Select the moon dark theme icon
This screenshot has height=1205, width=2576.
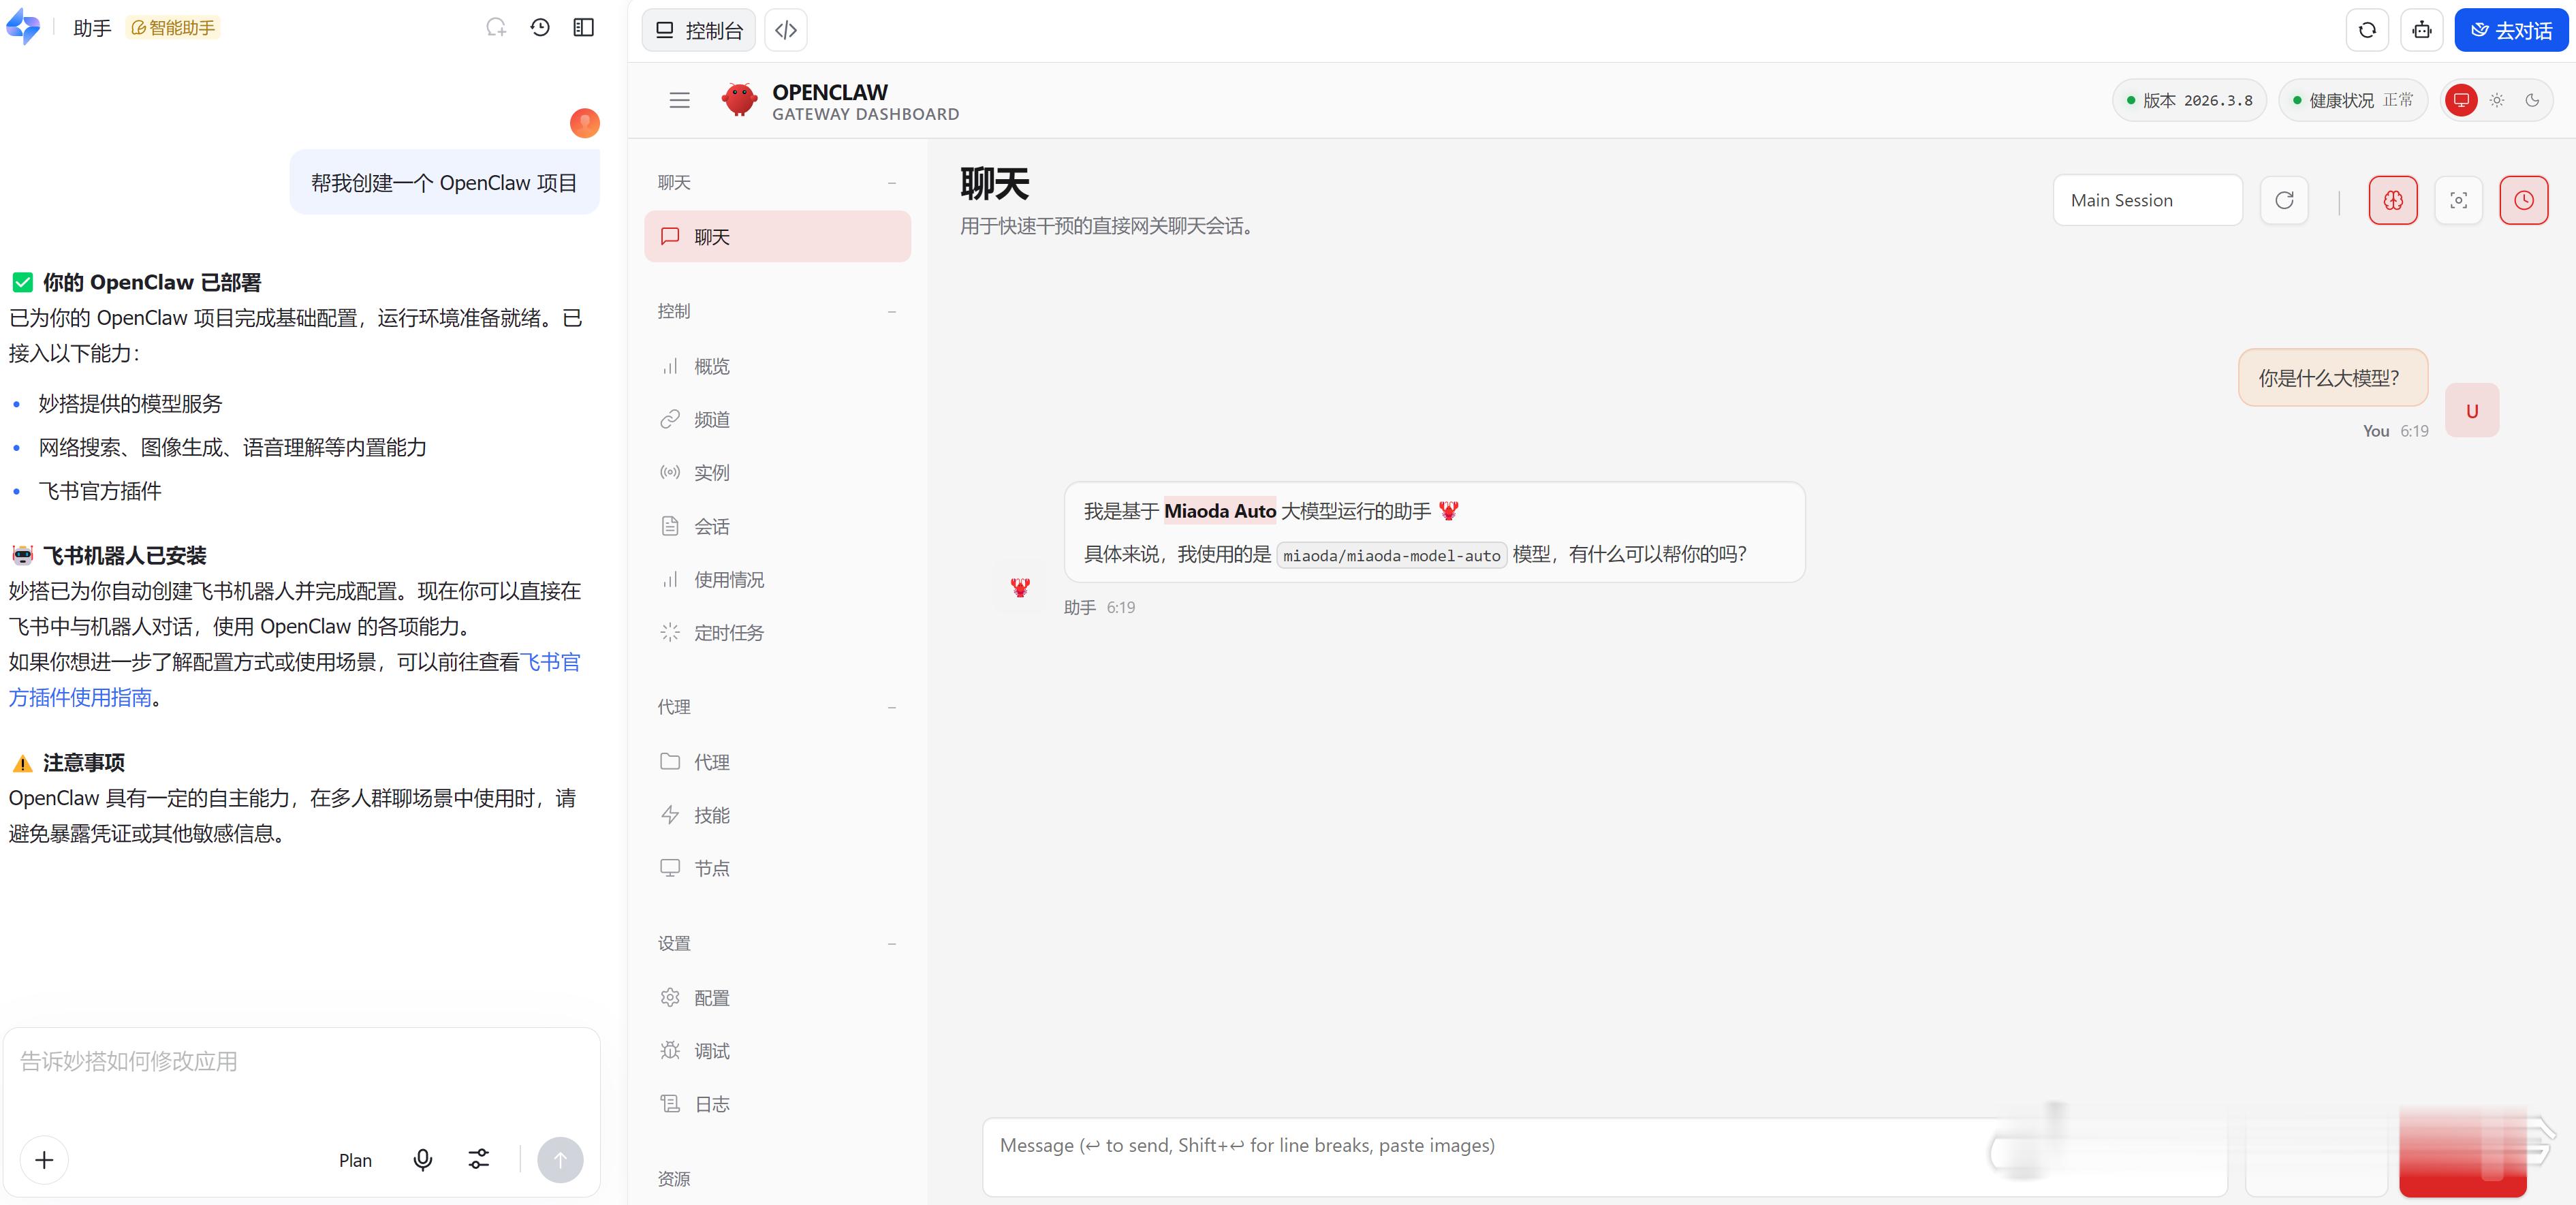tap(2532, 100)
